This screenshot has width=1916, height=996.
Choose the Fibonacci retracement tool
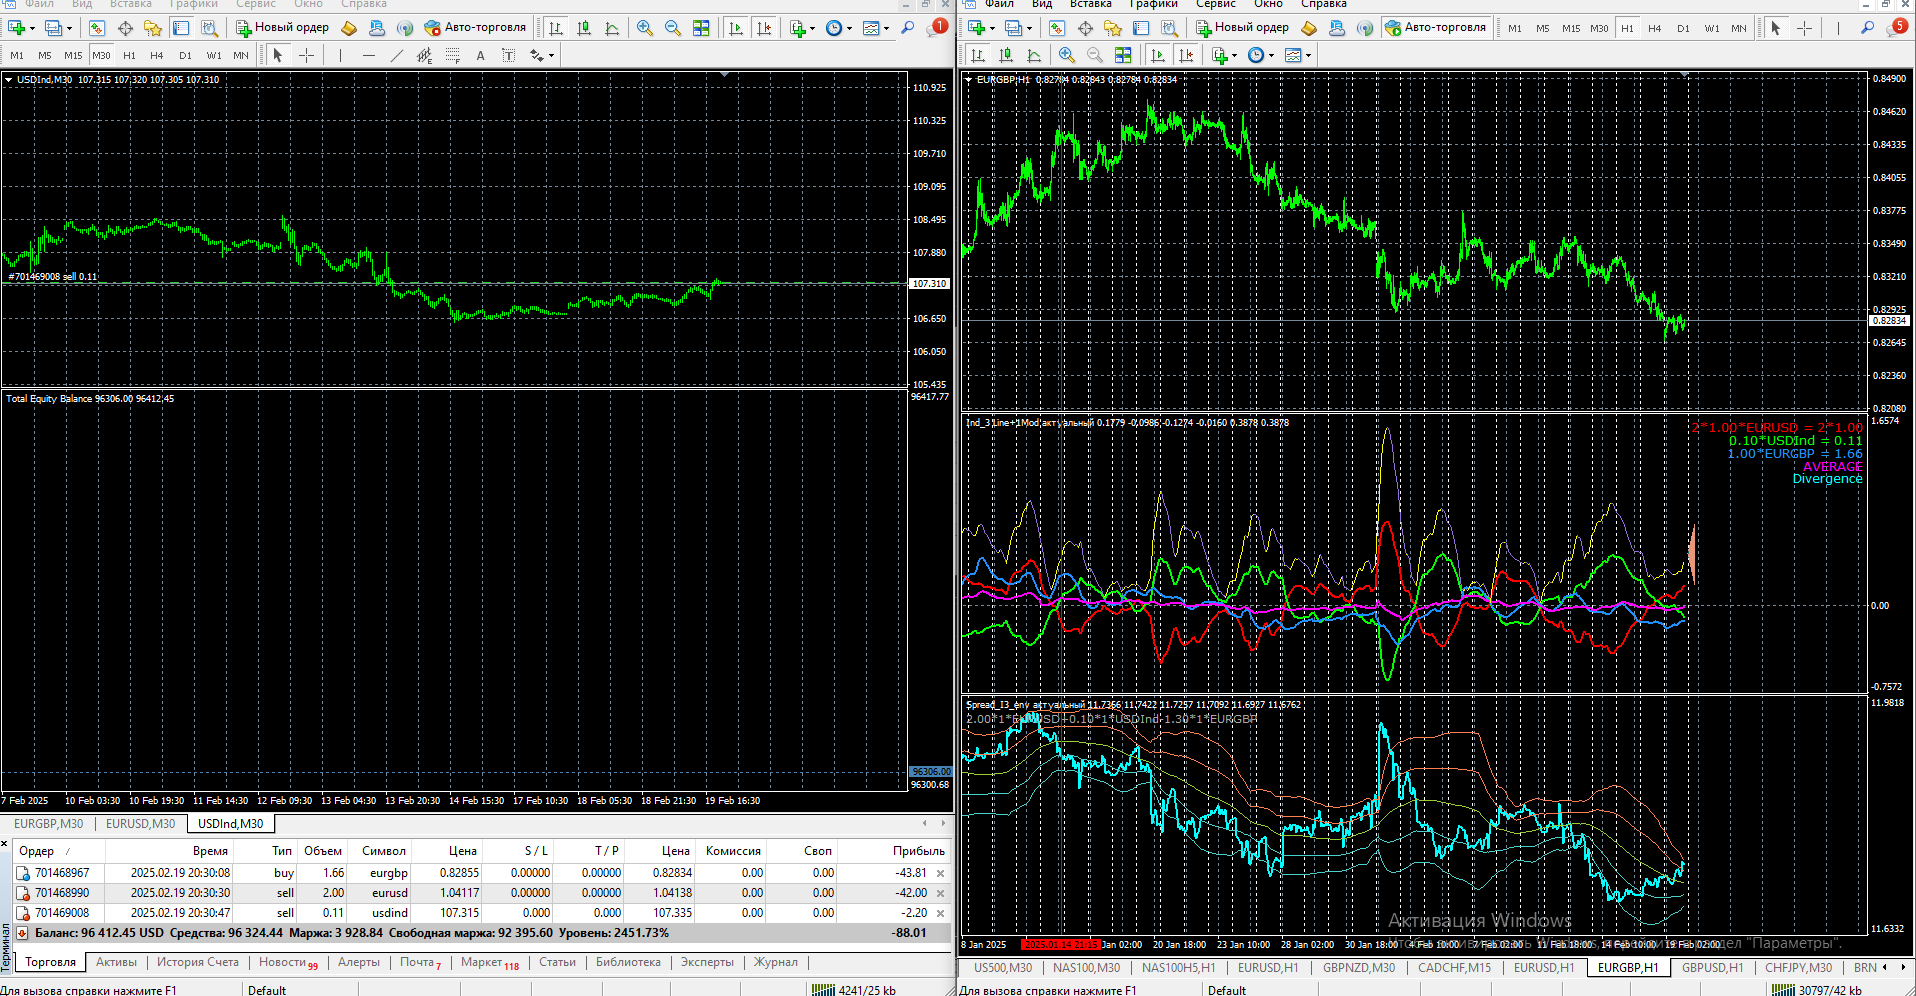tap(452, 56)
